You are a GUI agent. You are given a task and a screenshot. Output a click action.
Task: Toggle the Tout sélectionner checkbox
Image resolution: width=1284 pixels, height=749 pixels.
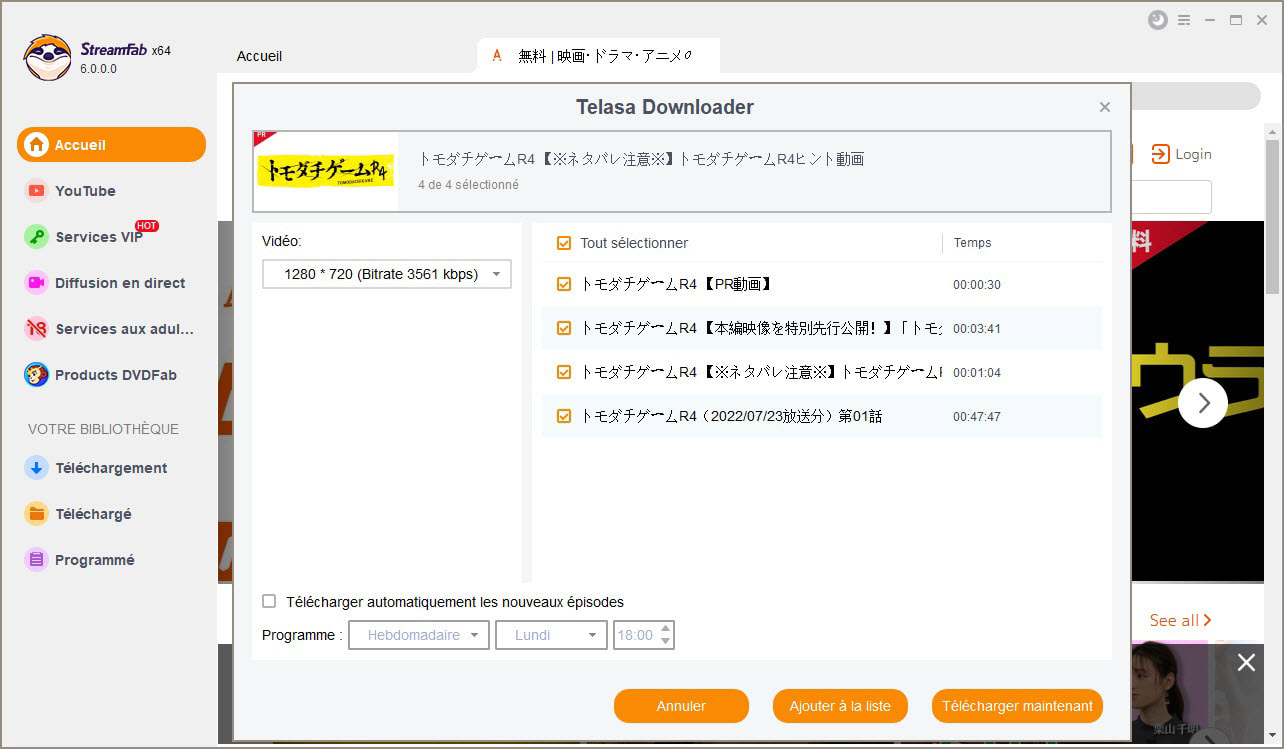(x=564, y=243)
